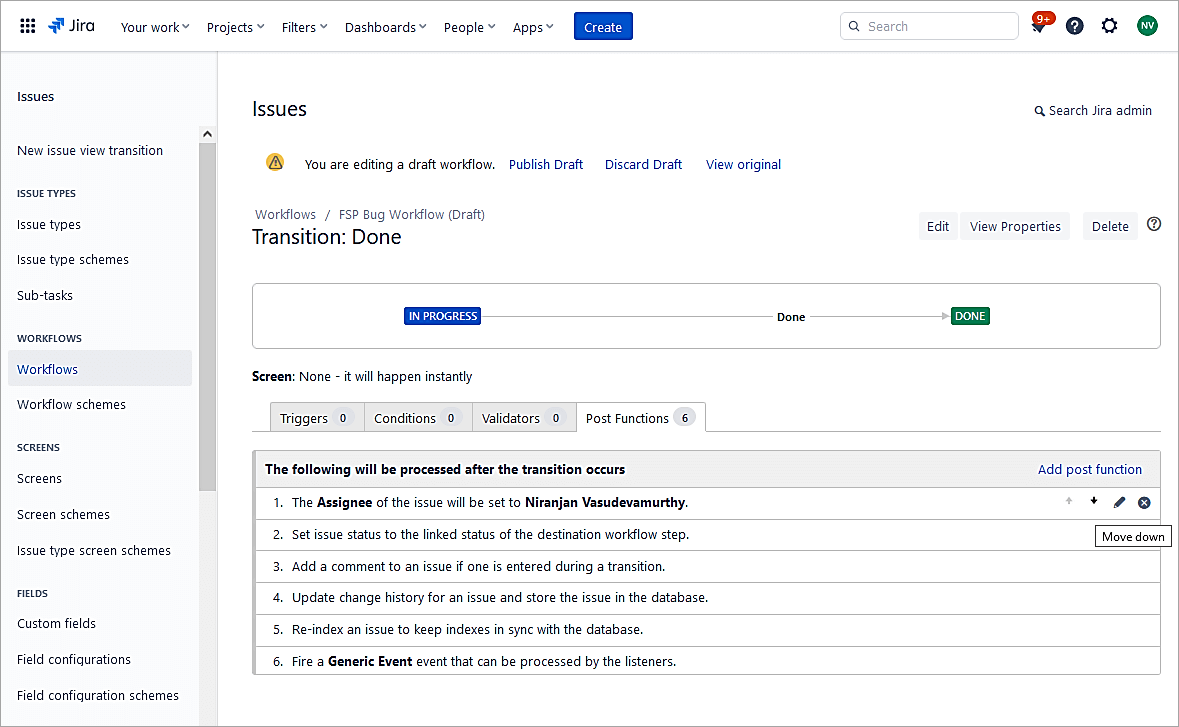
Task: Delete the Assignee post function
Action: pyautogui.click(x=1144, y=503)
